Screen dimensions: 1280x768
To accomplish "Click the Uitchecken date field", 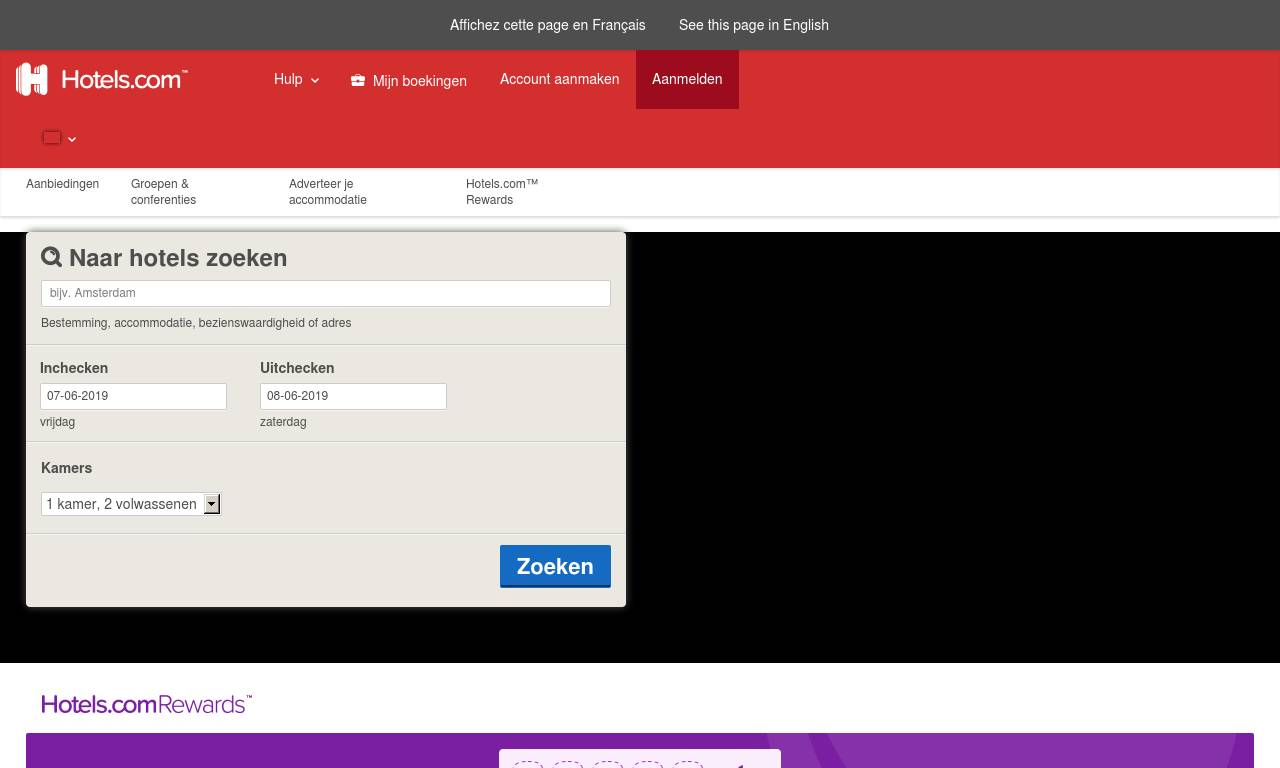I will click(353, 396).
